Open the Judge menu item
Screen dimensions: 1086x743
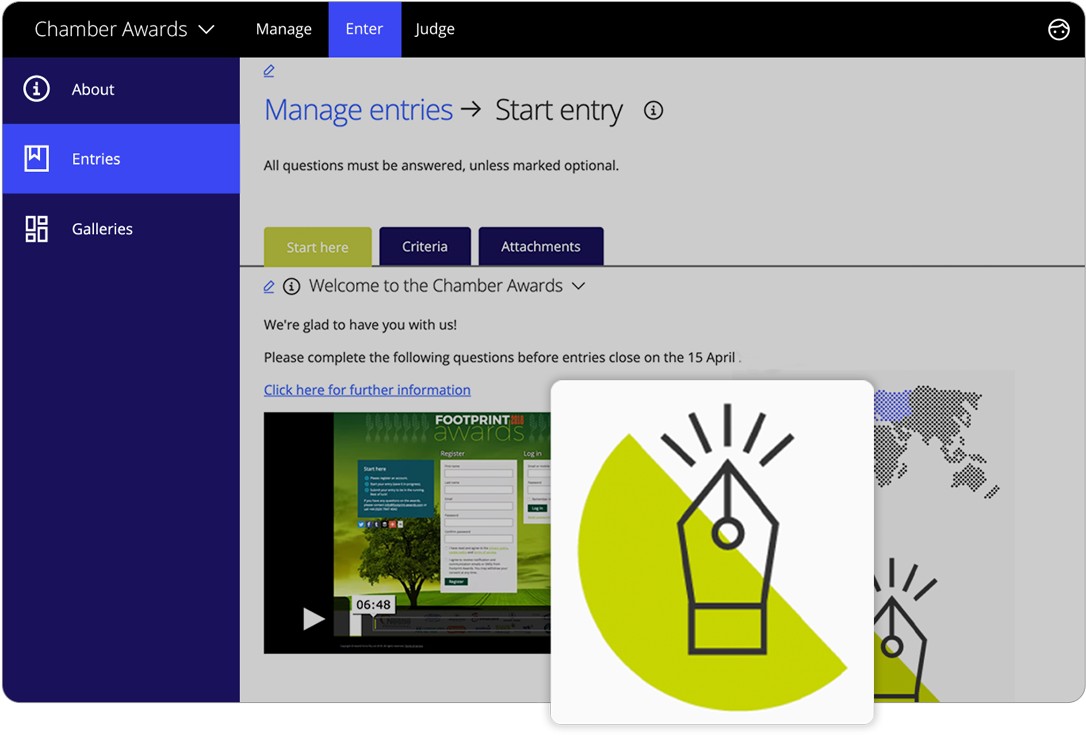tap(434, 29)
